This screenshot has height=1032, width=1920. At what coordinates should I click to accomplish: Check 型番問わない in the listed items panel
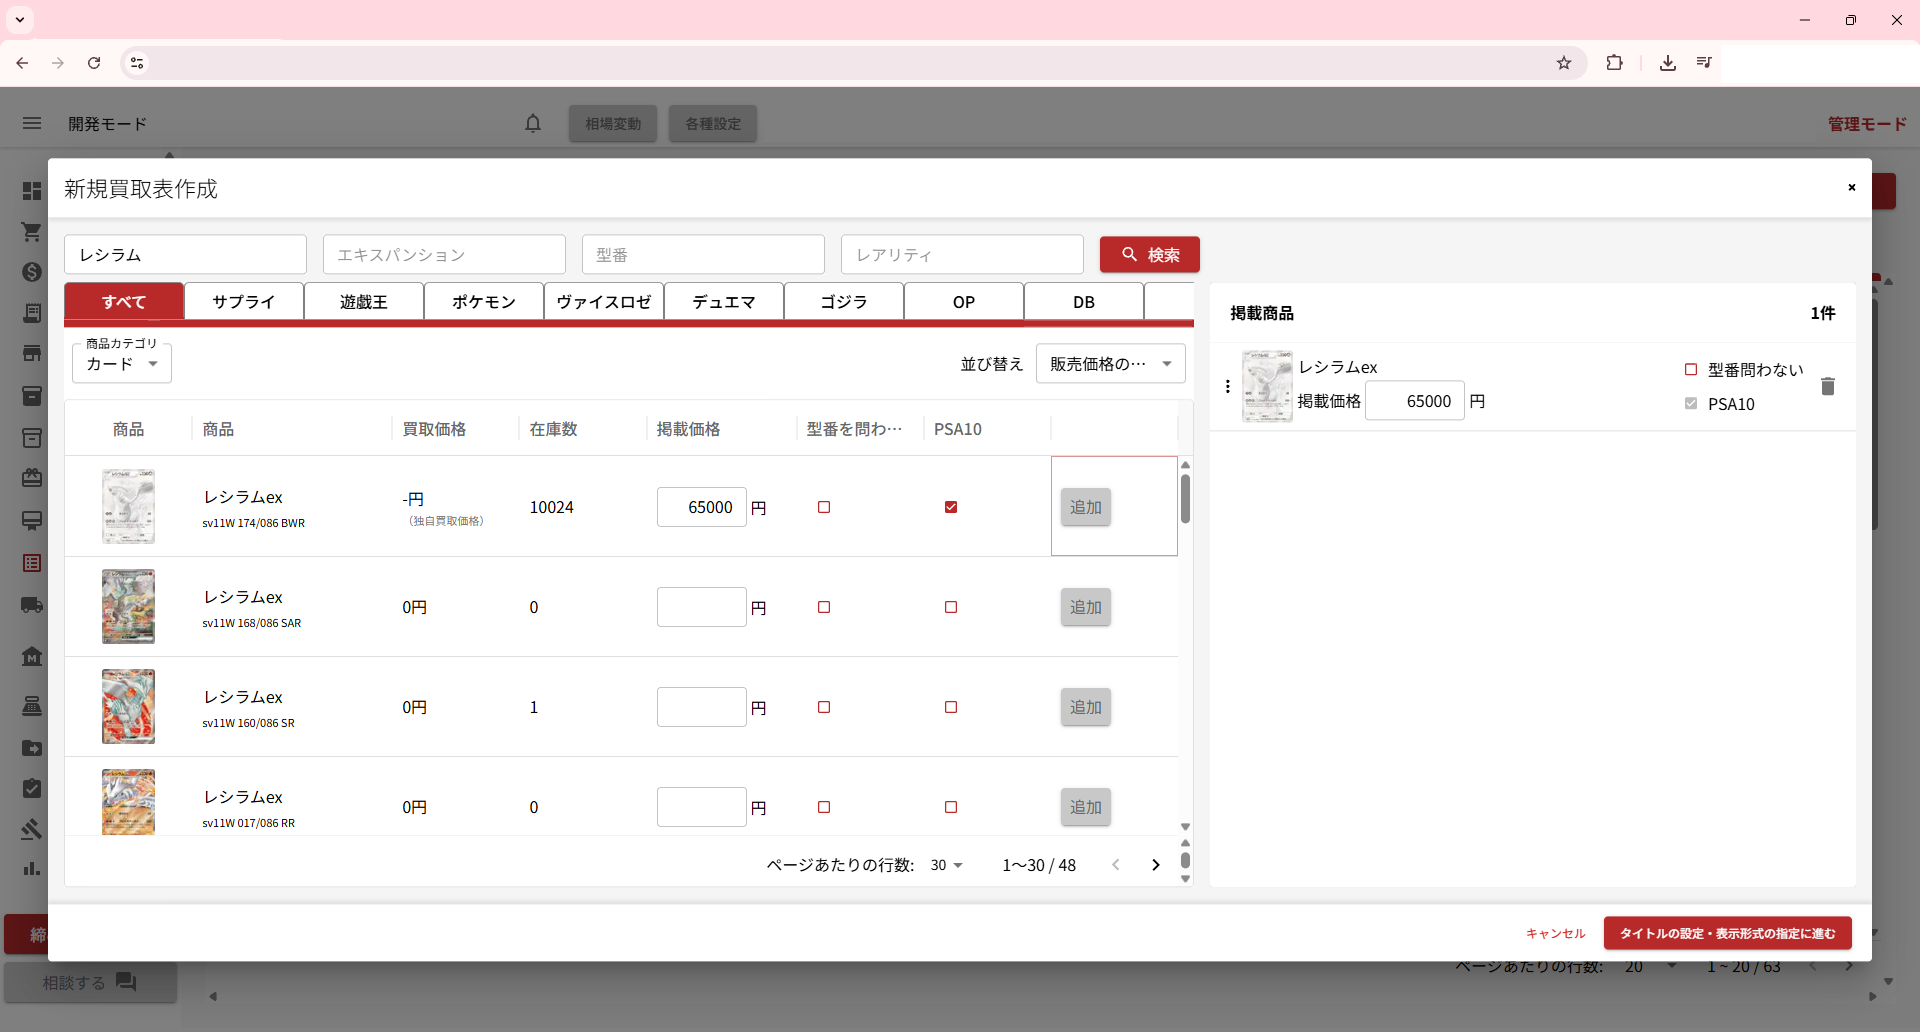(1691, 370)
